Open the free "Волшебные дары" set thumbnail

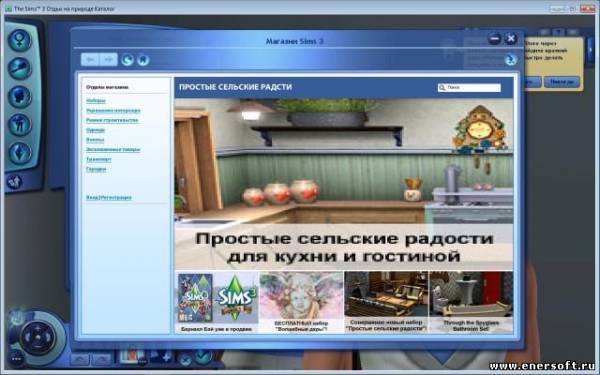[x=302, y=302]
